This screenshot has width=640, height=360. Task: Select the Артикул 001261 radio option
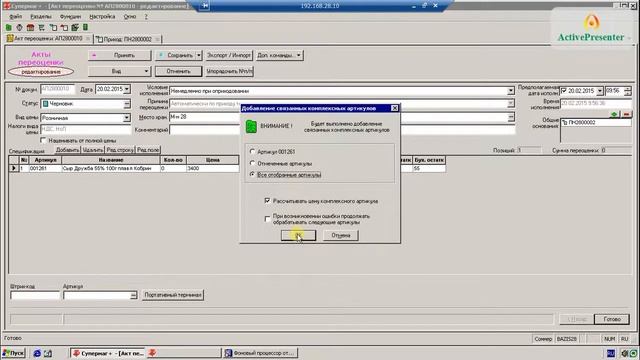pyautogui.click(x=252, y=151)
